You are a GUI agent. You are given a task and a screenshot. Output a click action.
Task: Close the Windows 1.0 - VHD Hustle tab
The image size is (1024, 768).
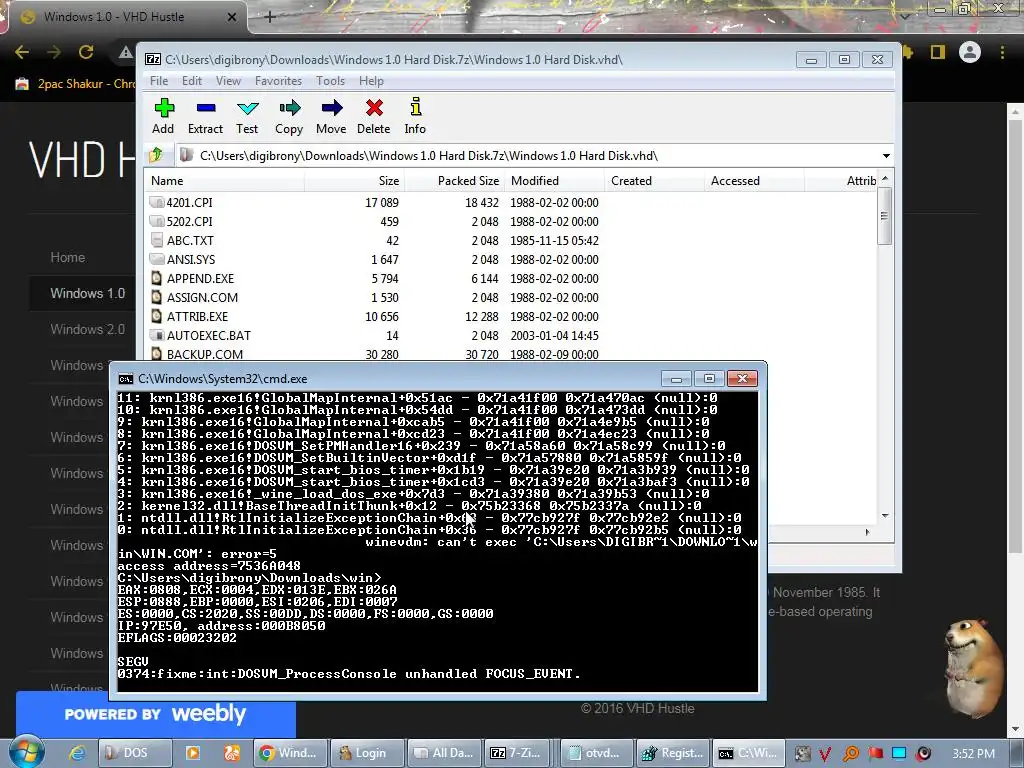click(231, 17)
